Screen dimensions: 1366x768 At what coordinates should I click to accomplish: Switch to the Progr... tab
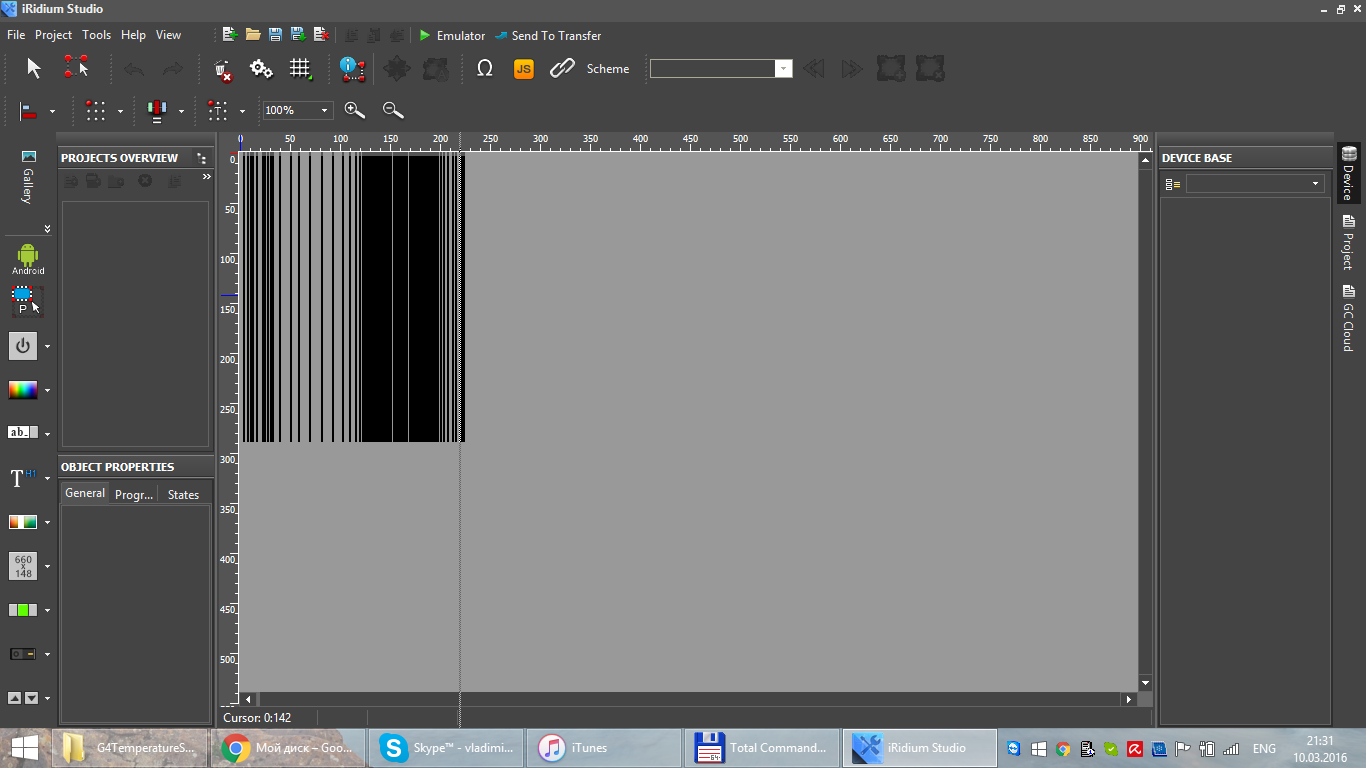(134, 494)
